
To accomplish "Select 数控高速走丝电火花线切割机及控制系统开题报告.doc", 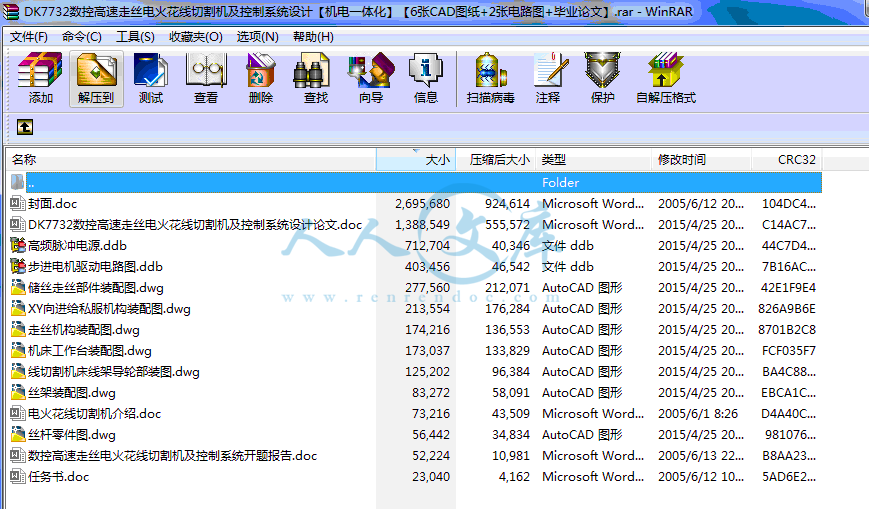I will 172,455.
